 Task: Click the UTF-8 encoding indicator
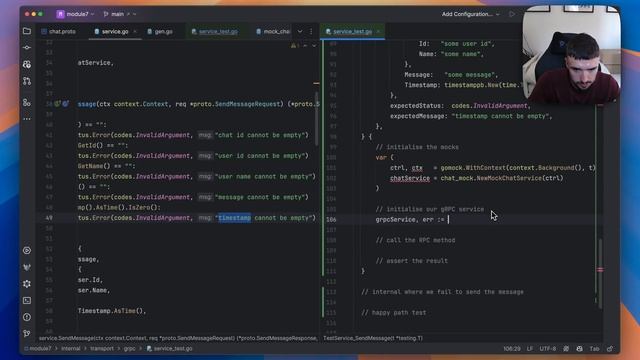pyautogui.click(x=548, y=349)
